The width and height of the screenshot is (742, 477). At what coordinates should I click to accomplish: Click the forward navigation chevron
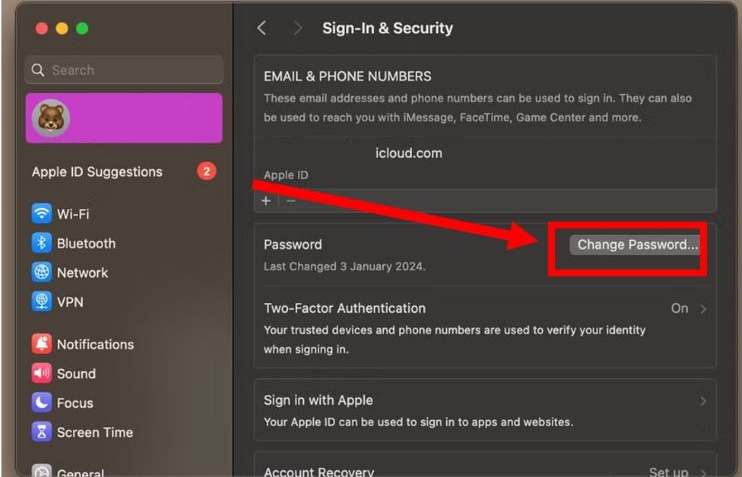(x=297, y=28)
